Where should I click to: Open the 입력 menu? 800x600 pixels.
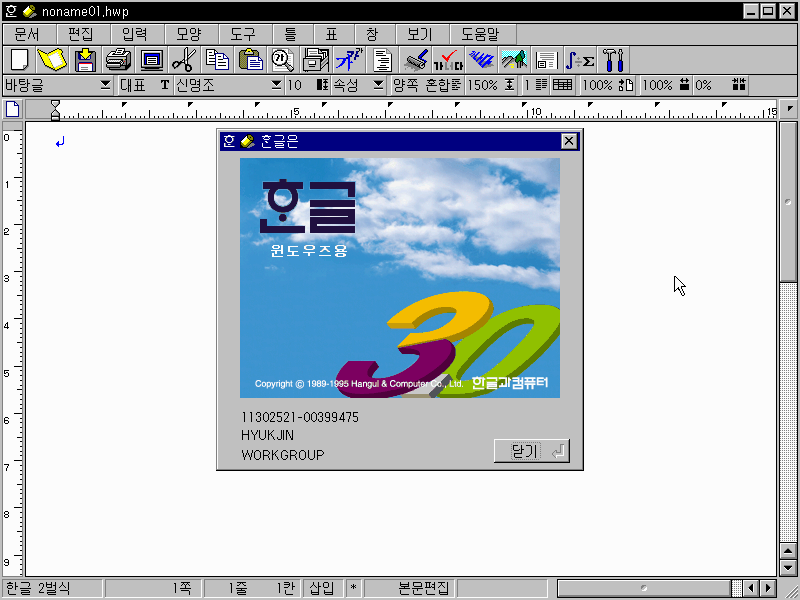(135, 34)
